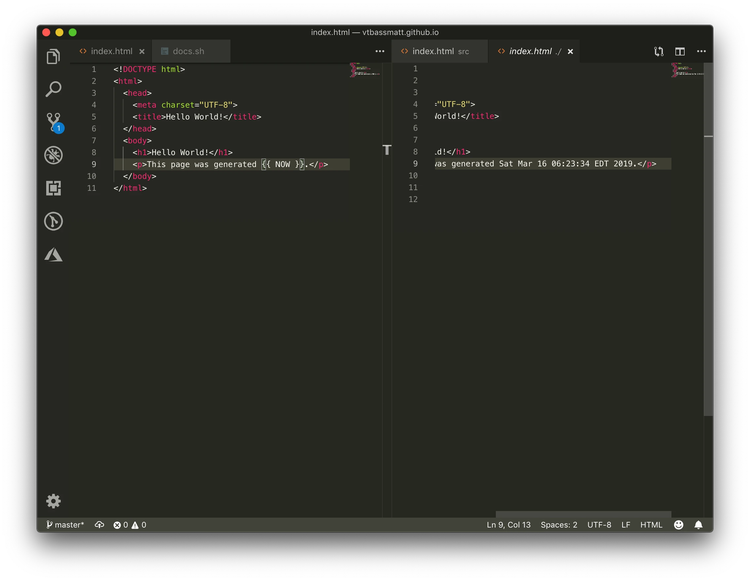Open Source Control view with pending change badge
The width and height of the screenshot is (750, 581).
(54, 122)
